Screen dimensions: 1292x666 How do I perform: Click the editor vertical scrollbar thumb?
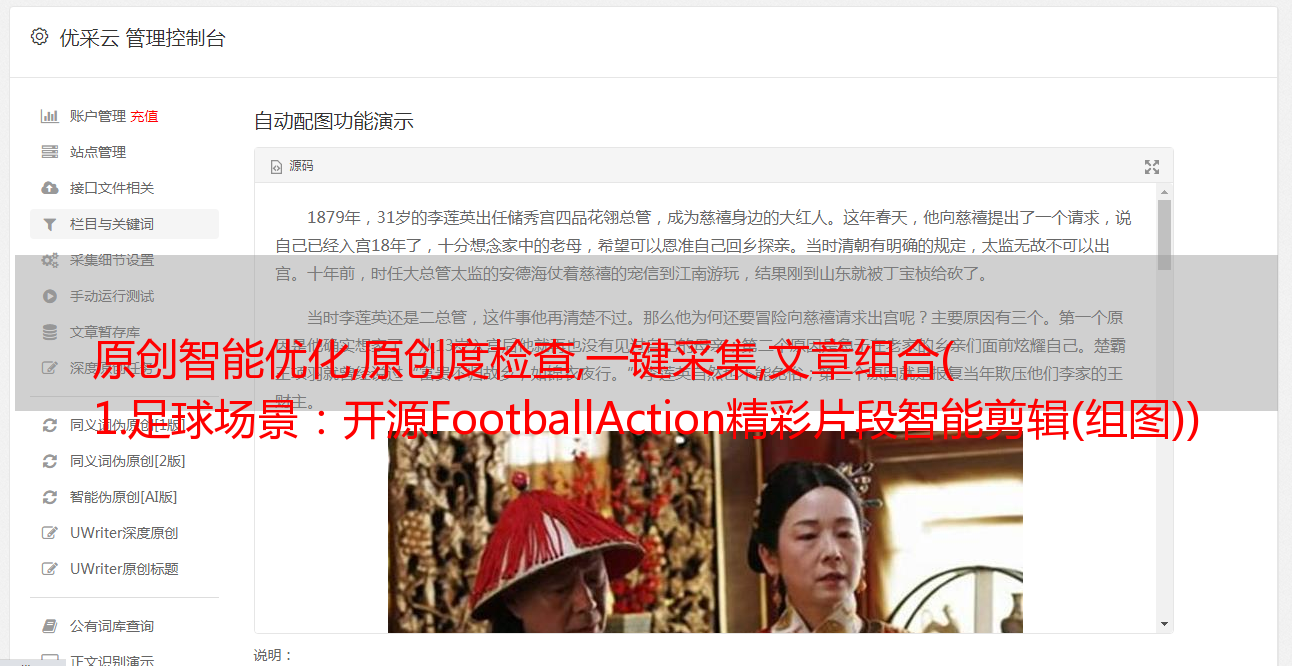1164,235
